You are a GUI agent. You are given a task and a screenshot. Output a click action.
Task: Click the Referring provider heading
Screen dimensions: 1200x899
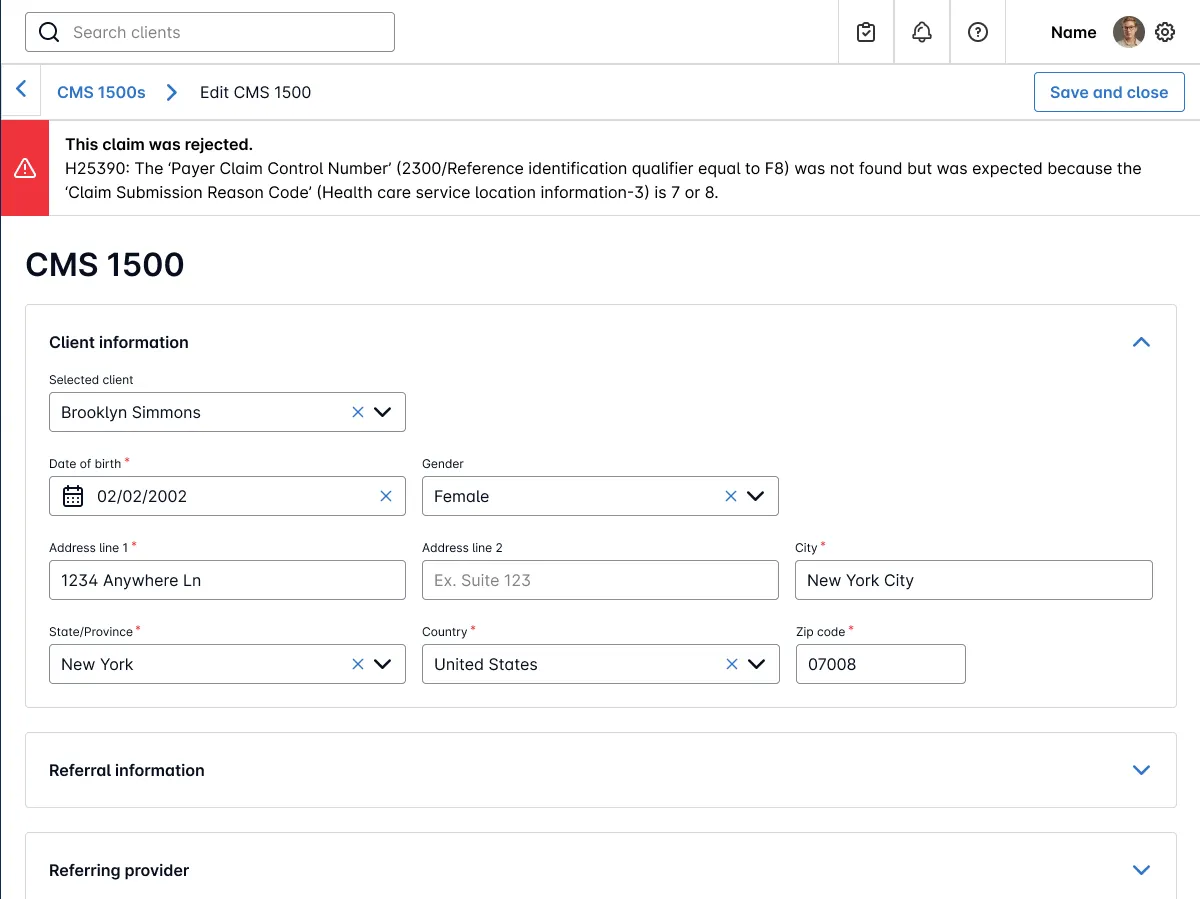(119, 870)
